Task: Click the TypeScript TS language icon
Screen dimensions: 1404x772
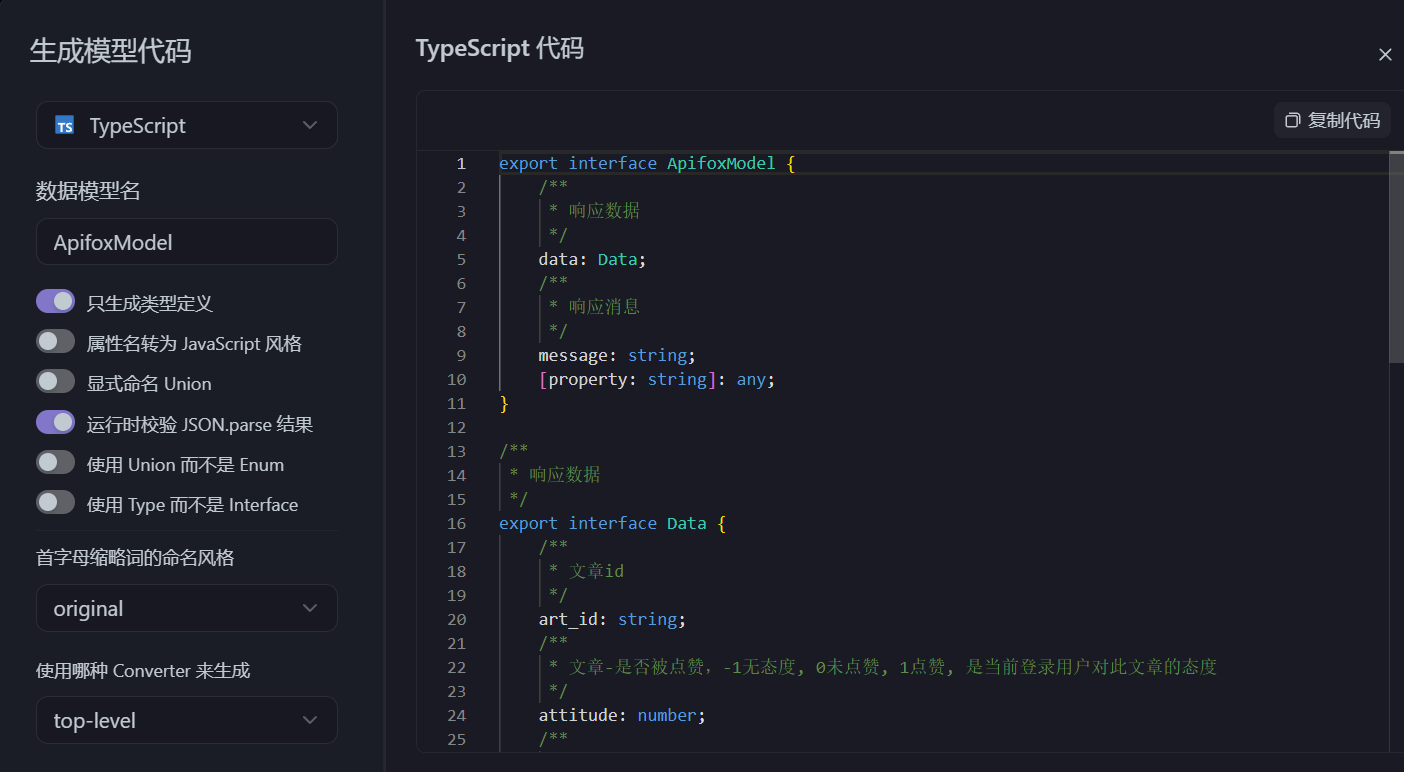Action: 65,125
